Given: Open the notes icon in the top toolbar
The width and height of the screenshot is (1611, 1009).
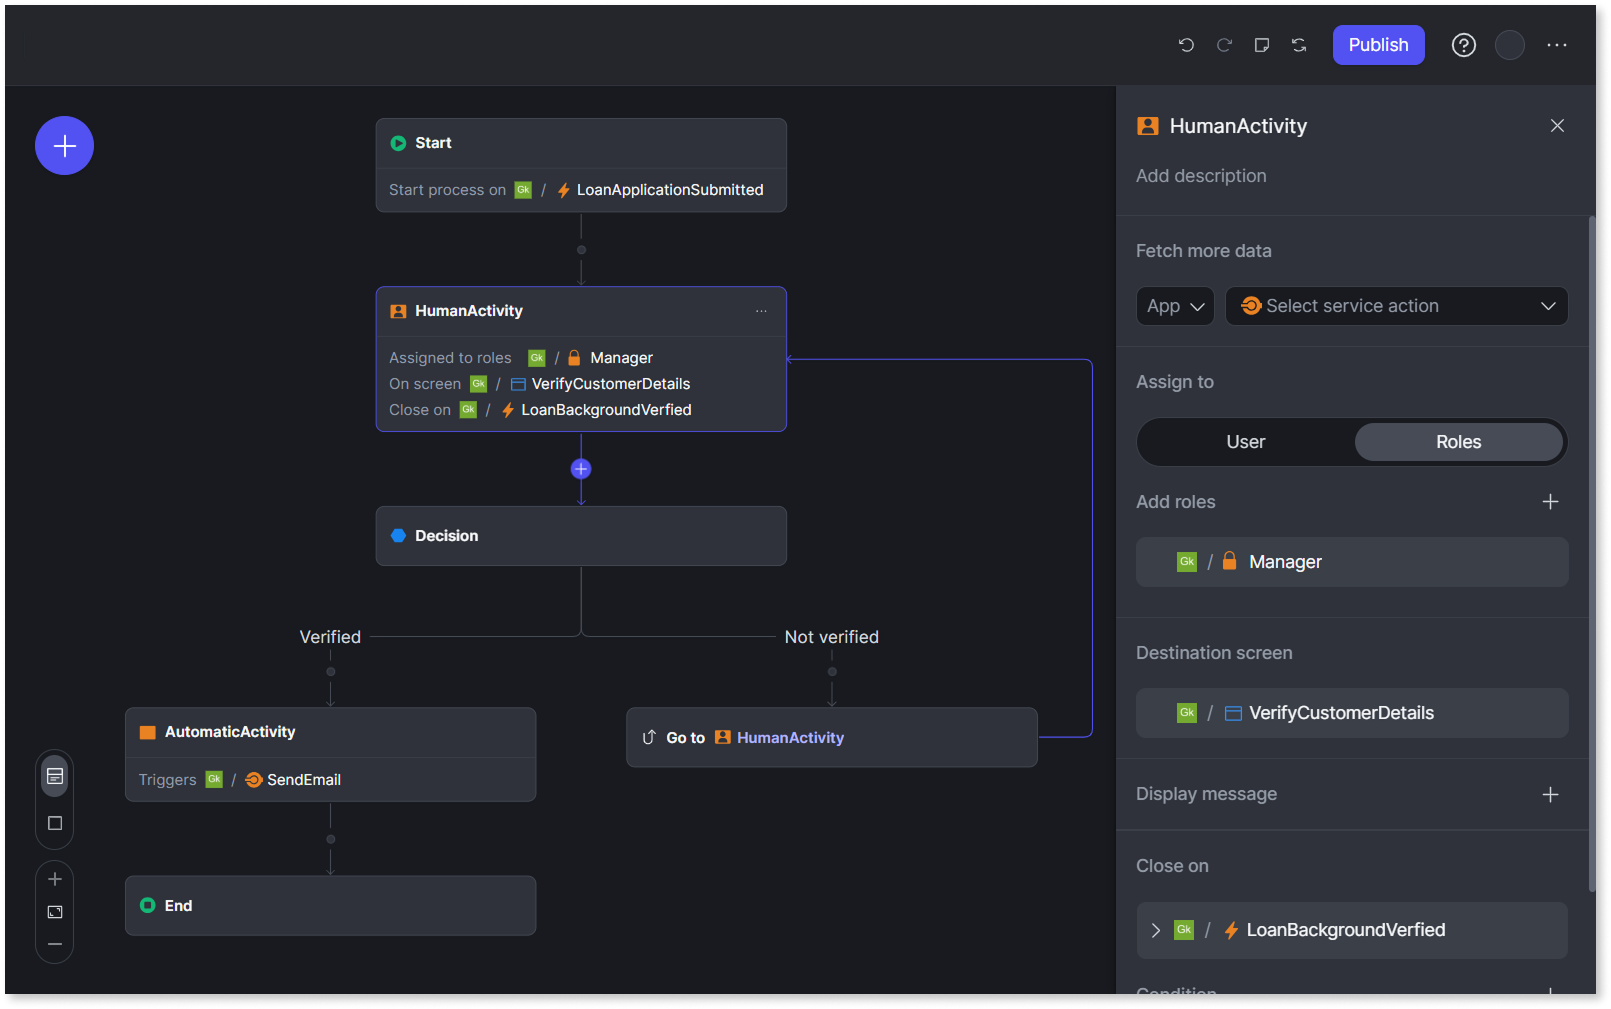Looking at the screenshot, I should (x=1261, y=45).
